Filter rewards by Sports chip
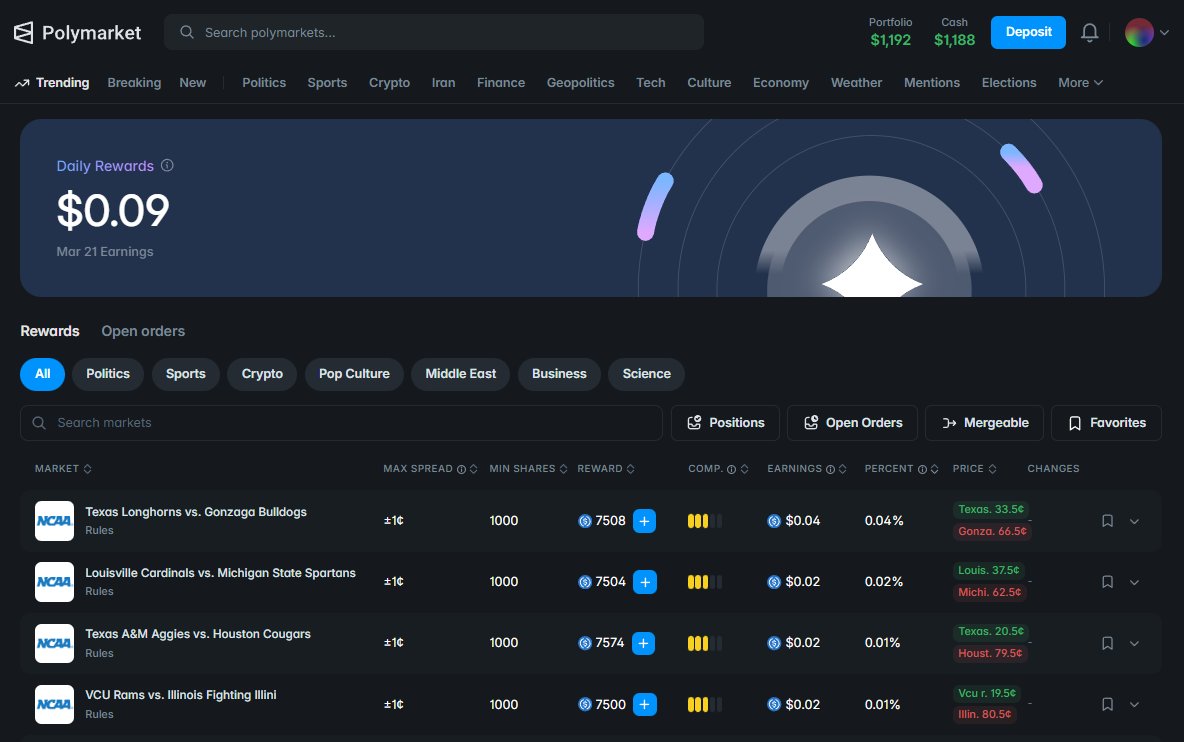1184x742 pixels. tap(186, 374)
